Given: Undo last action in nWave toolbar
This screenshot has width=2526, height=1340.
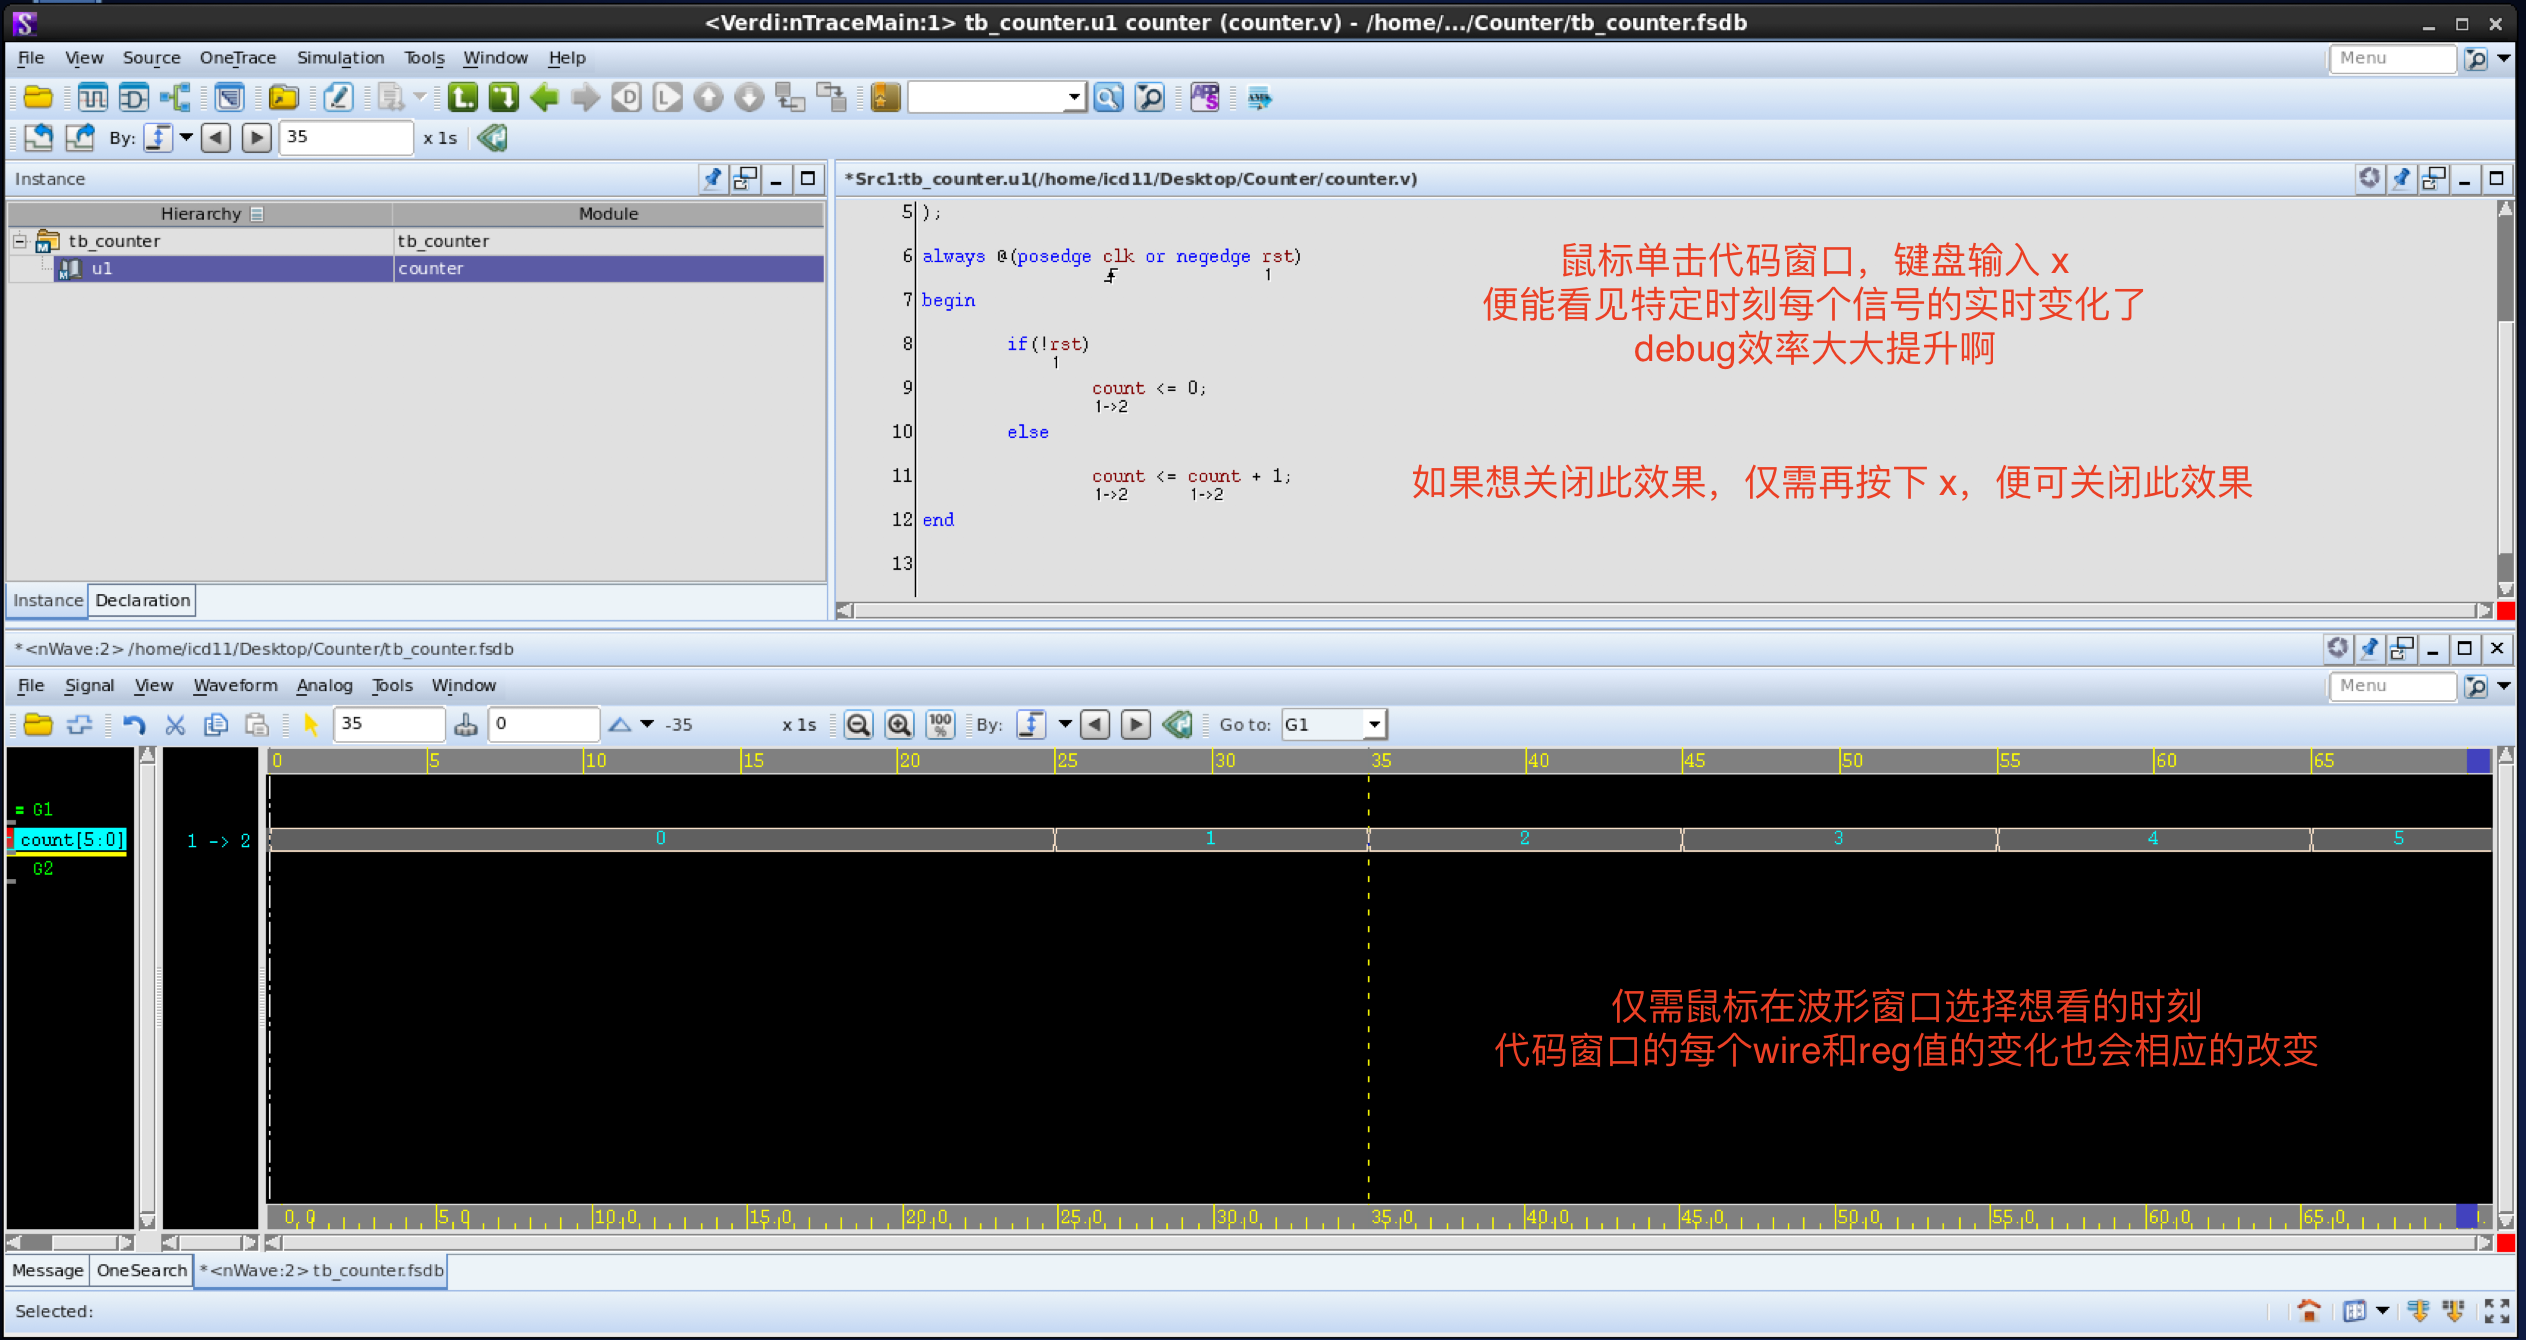Looking at the screenshot, I should click(135, 724).
